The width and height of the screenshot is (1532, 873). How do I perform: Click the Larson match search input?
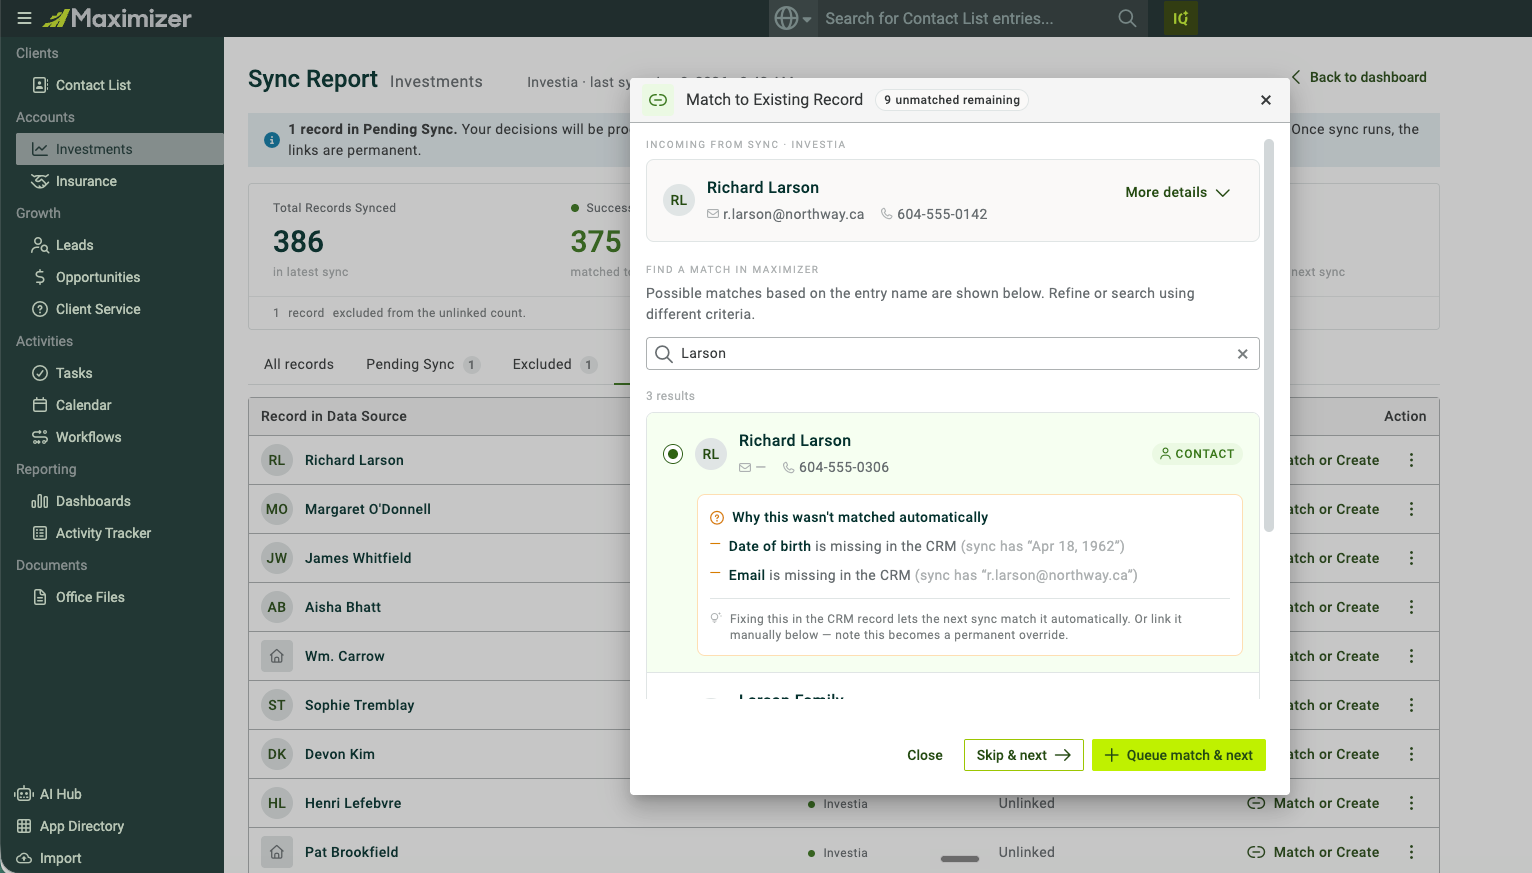tap(952, 354)
